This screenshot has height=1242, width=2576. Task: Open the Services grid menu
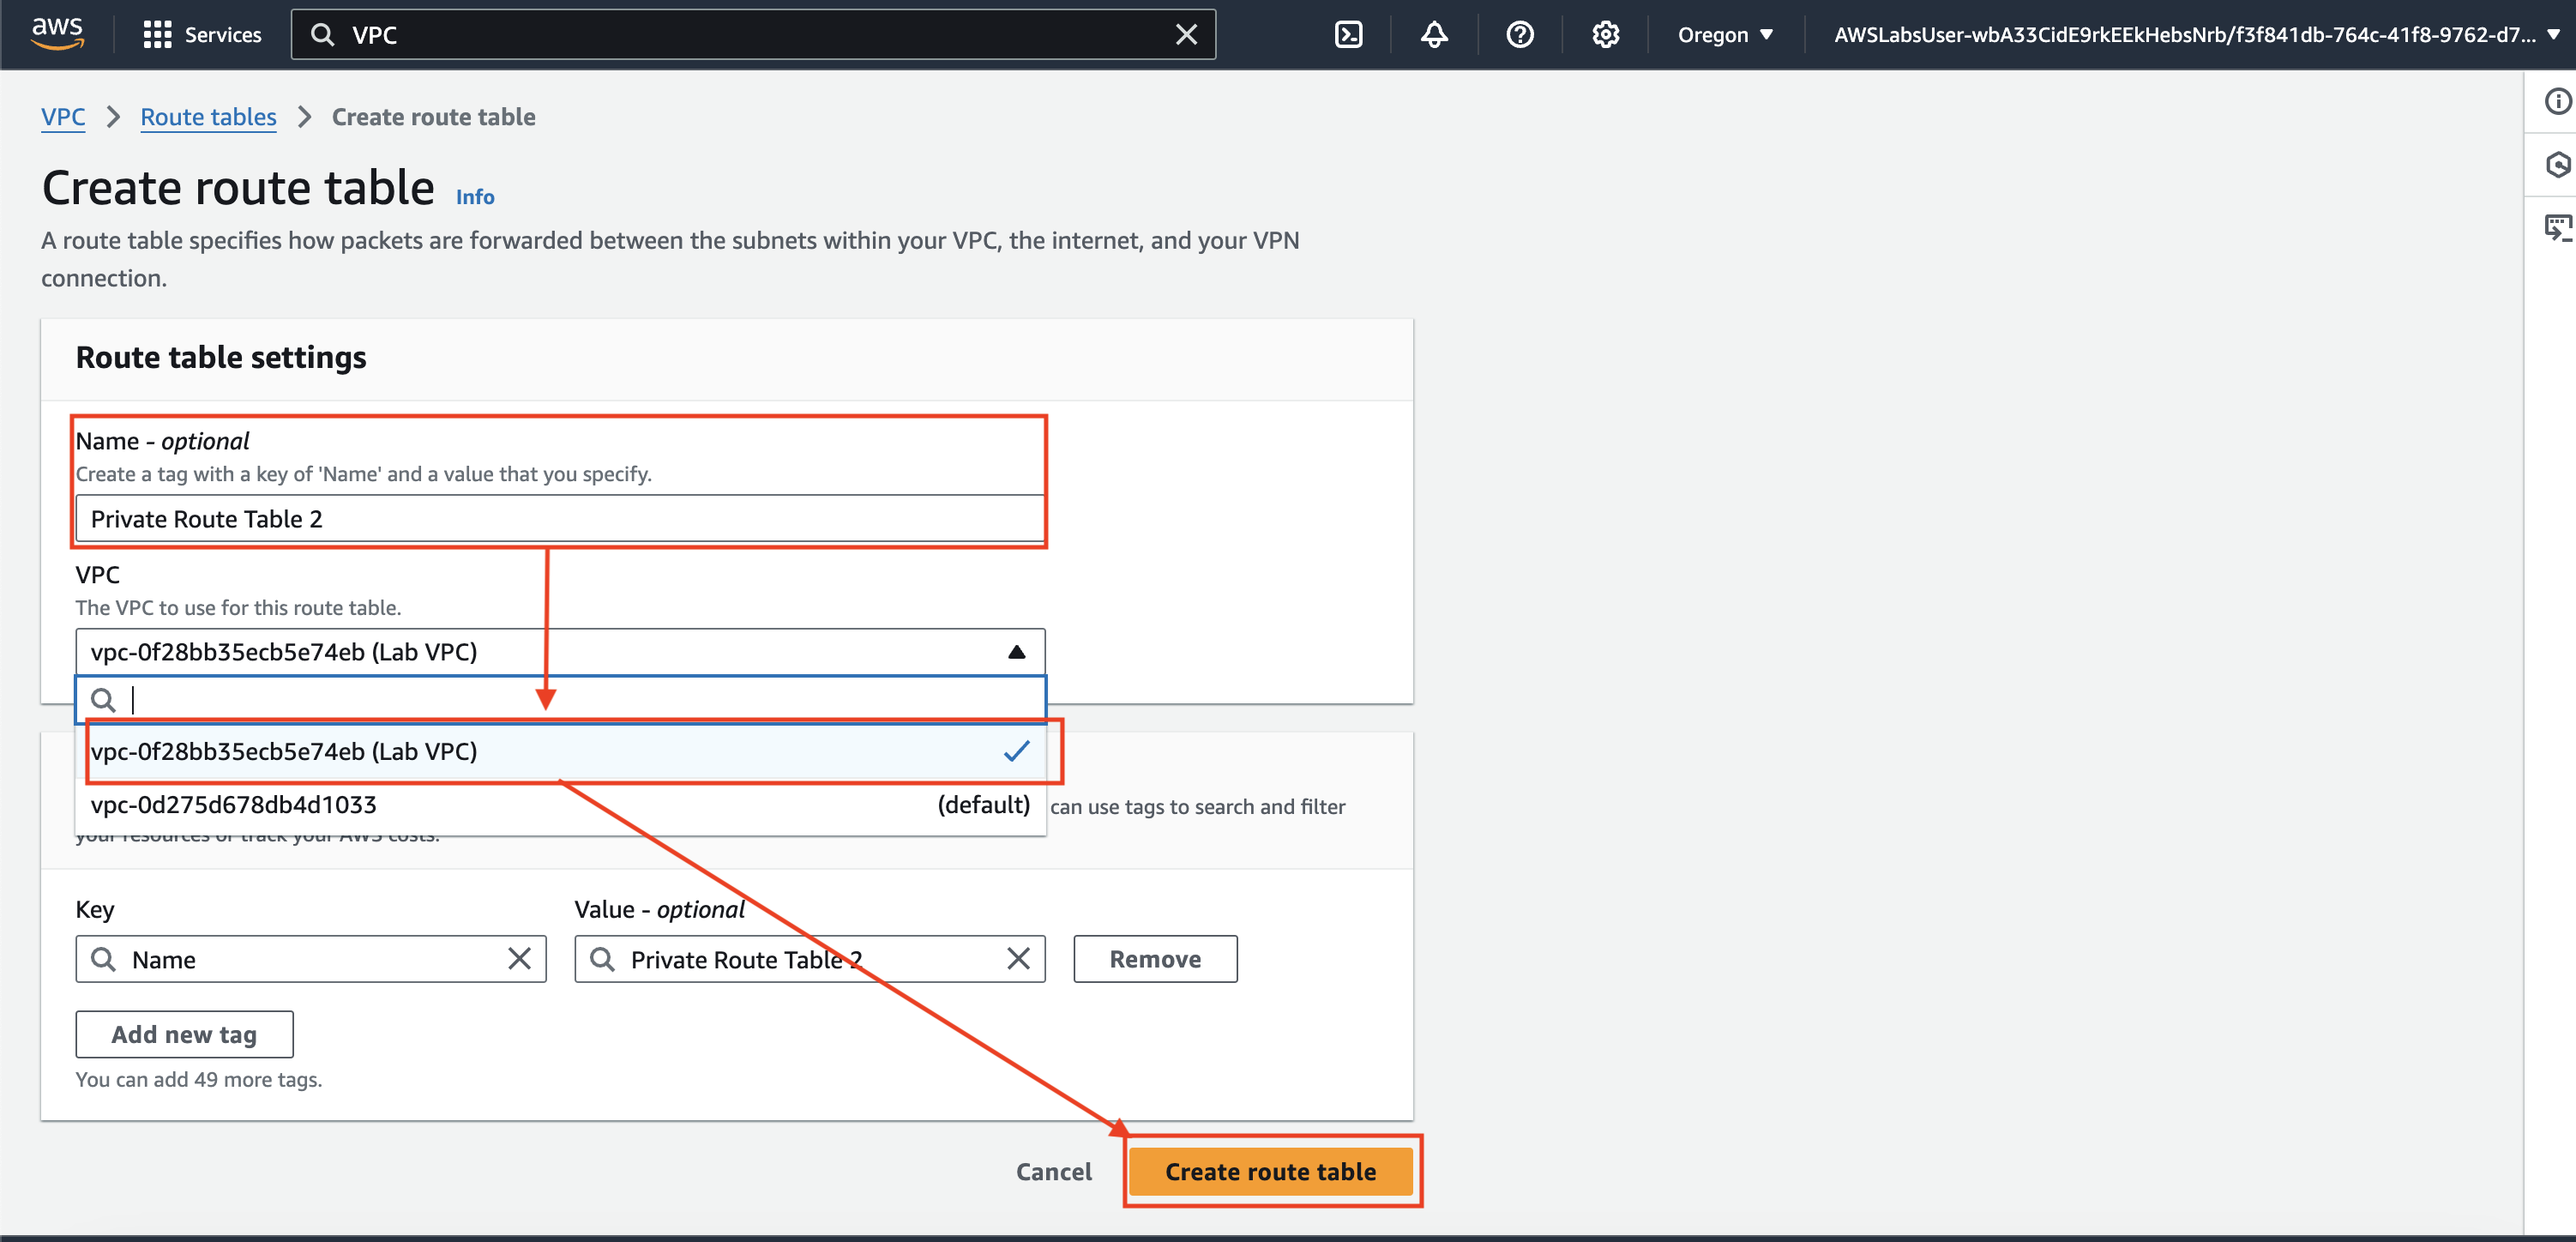click(201, 35)
